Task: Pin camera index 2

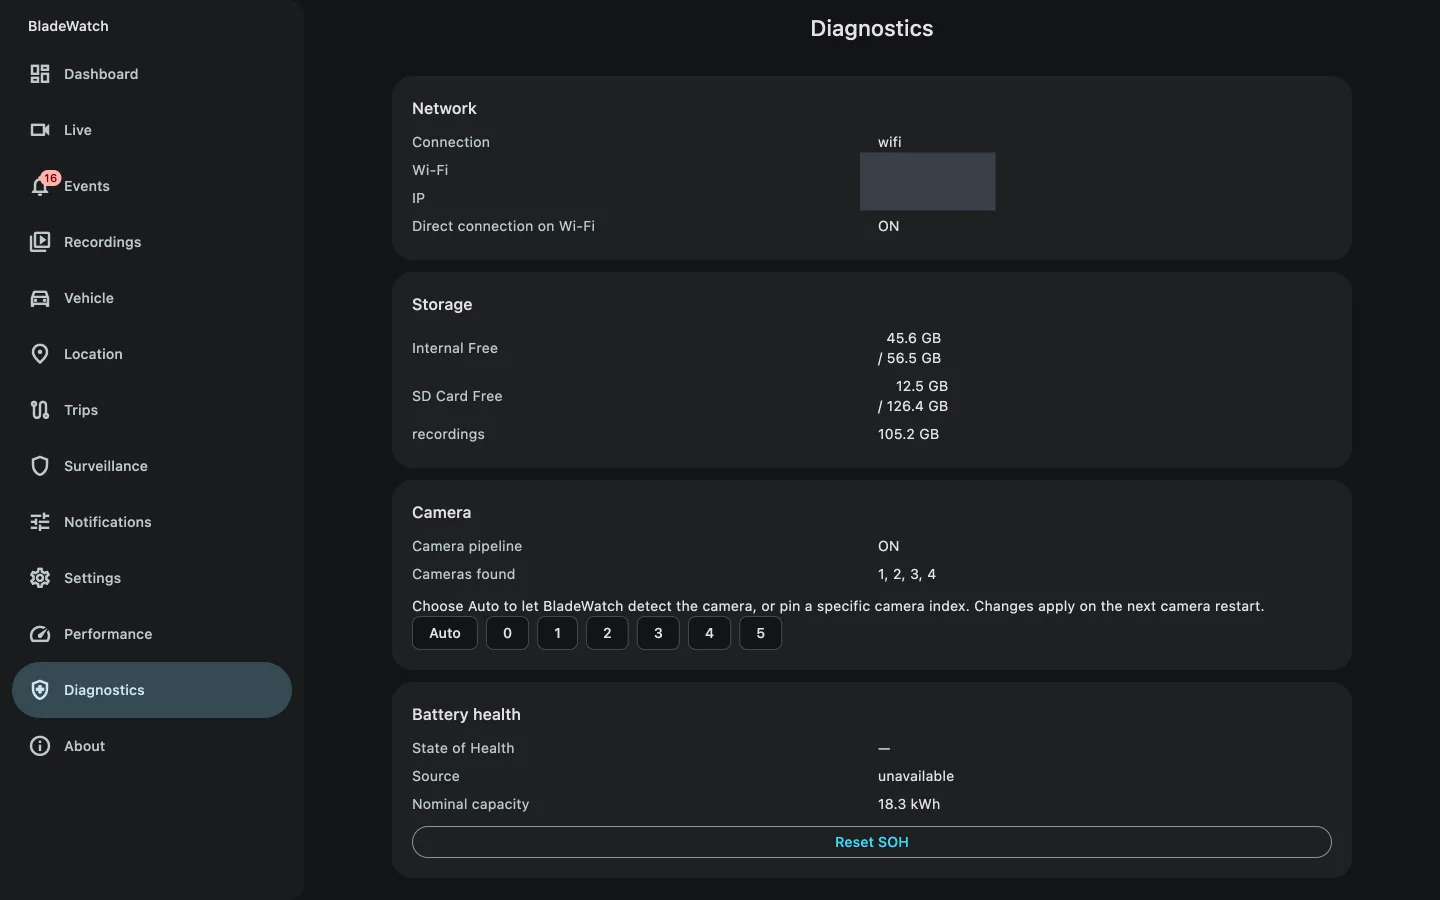Action: (607, 633)
